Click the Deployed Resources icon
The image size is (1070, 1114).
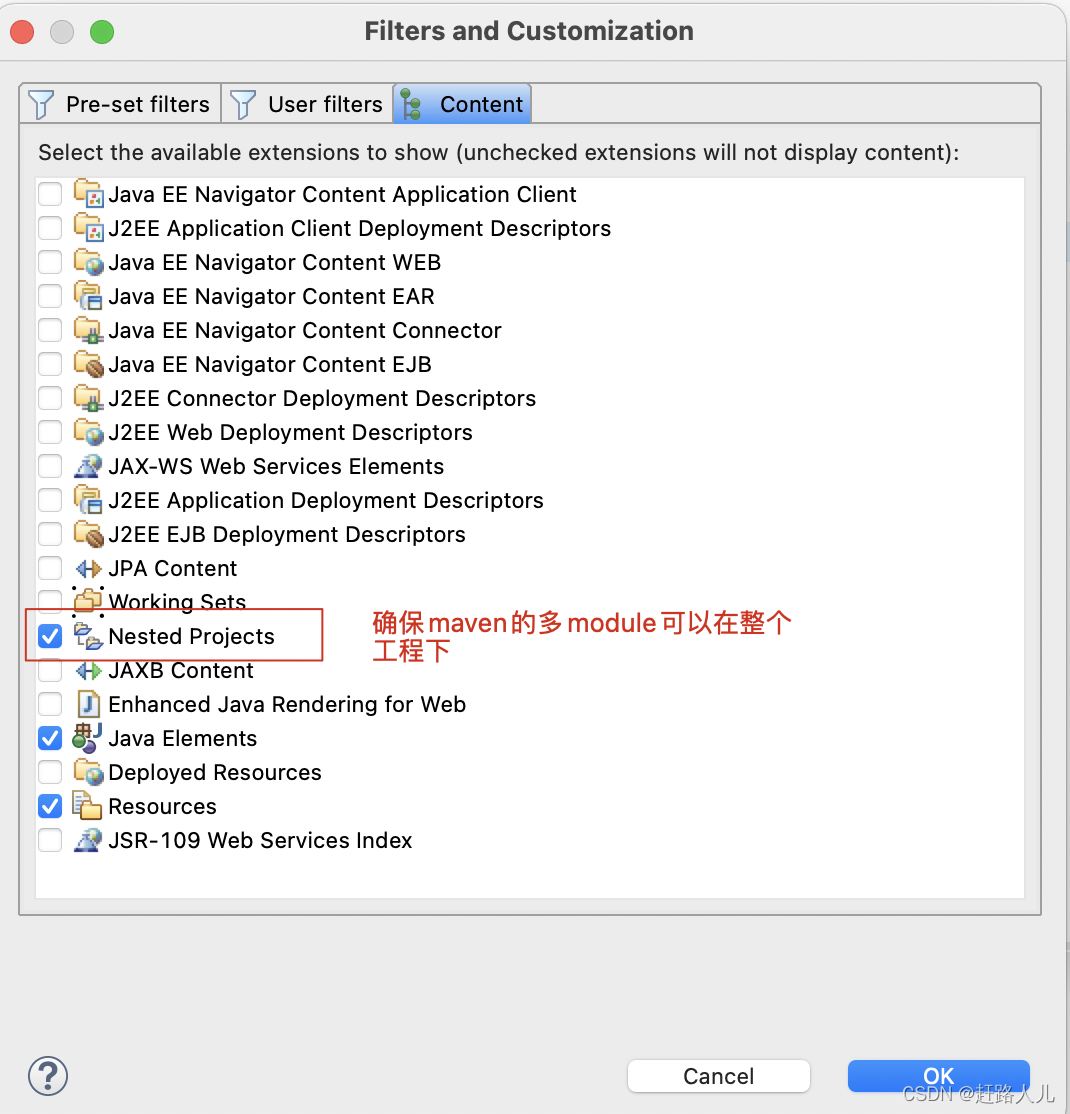pyautogui.click(x=88, y=772)
